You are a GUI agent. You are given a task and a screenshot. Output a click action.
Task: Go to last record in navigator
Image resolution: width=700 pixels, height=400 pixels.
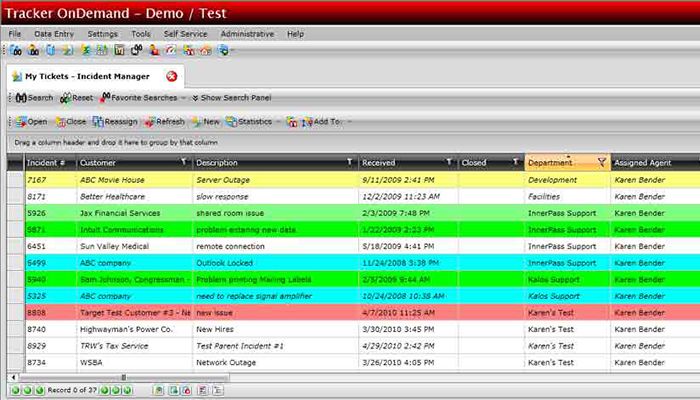click(x=128, y=390)
